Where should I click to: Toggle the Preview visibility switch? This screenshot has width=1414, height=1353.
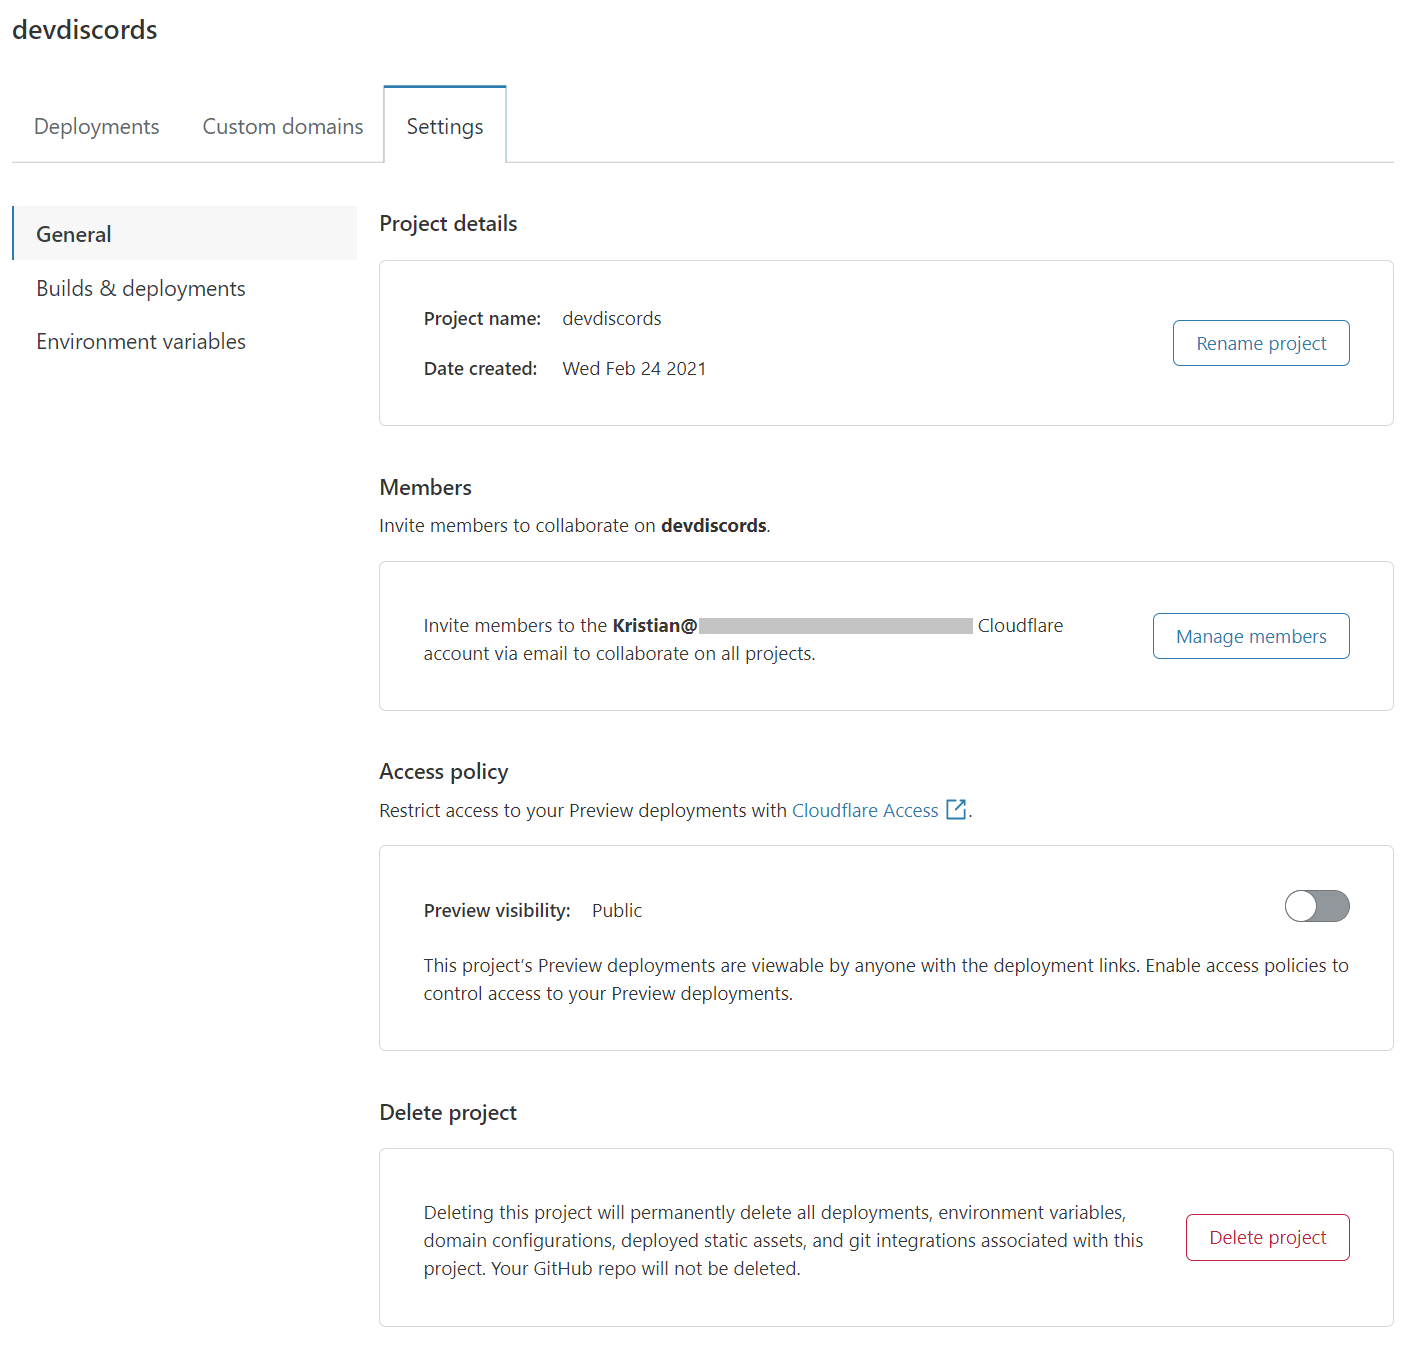(x=1316, y=906)
